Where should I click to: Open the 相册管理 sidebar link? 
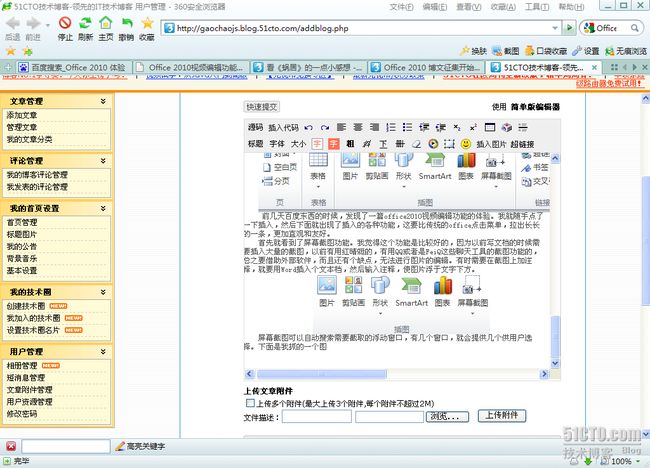22,366
